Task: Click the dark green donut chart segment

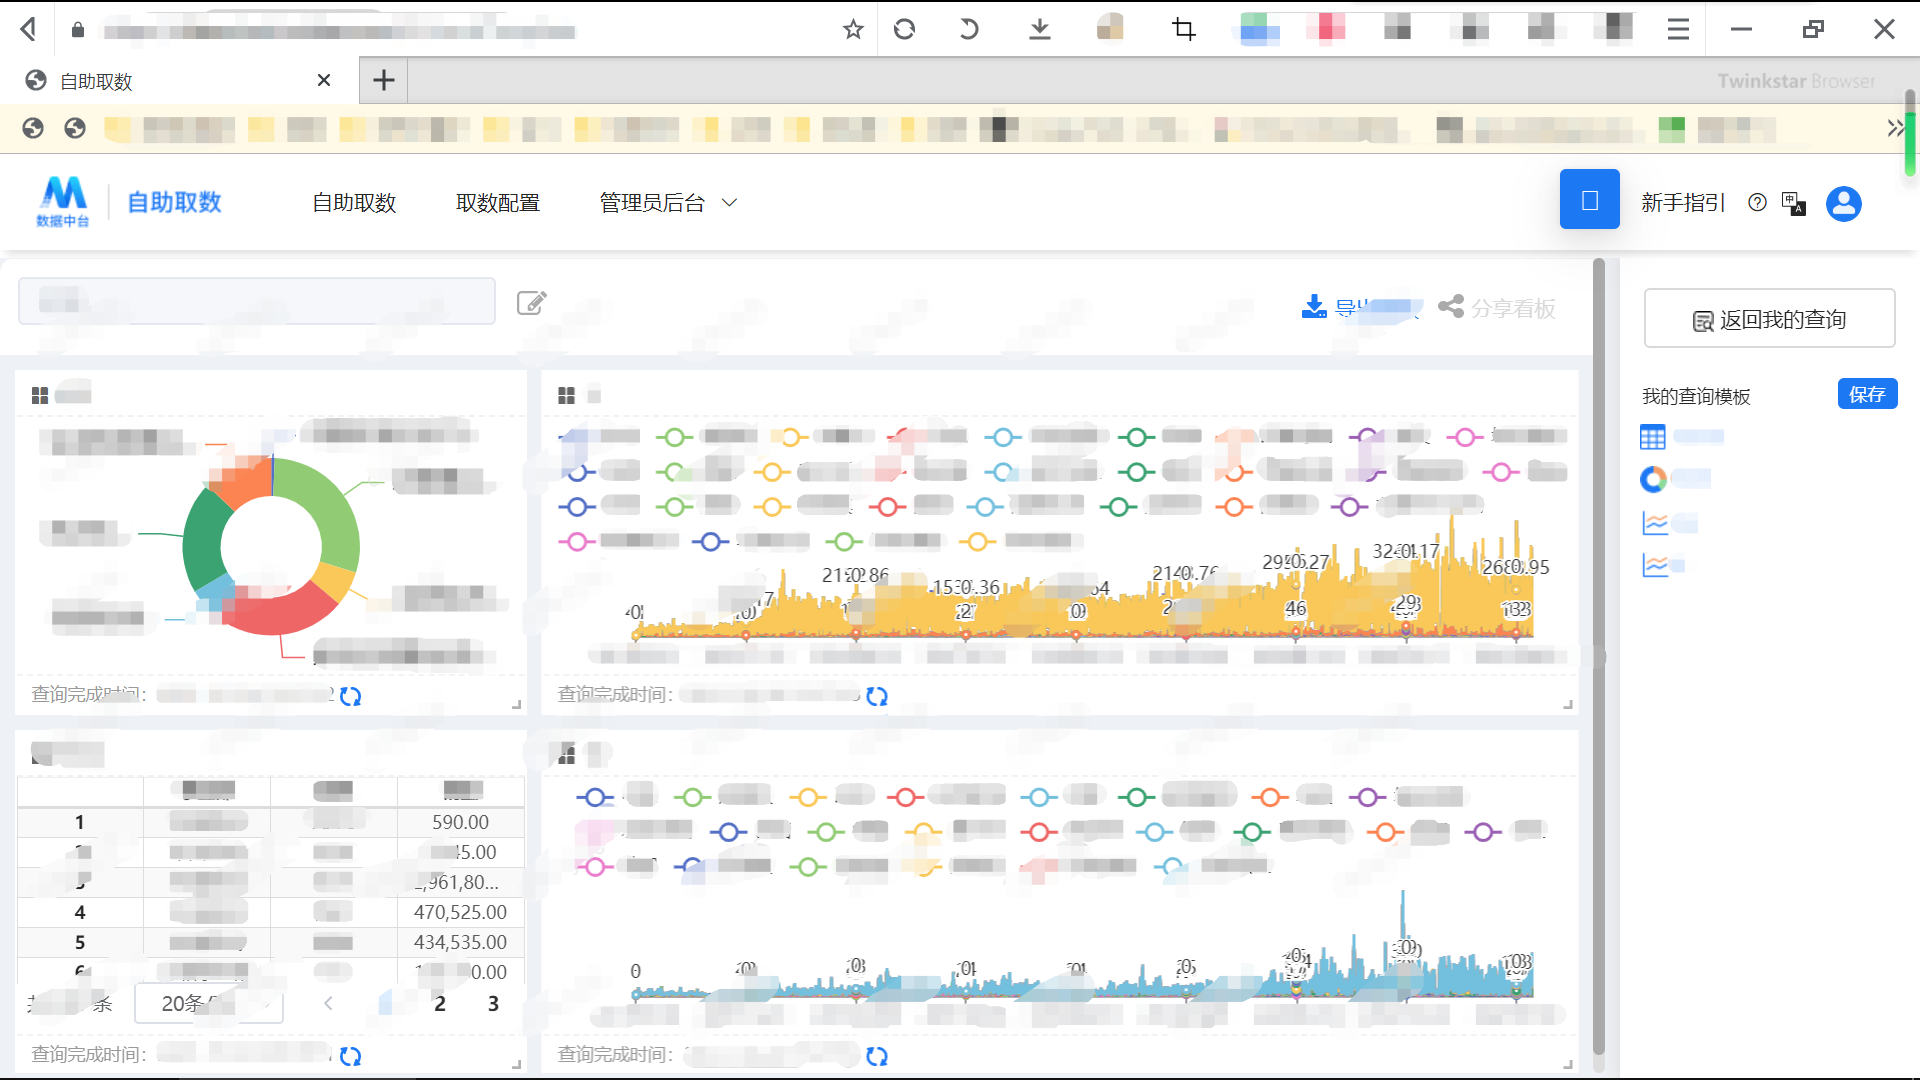Action: pyautogui.click(x=203, y=541)
